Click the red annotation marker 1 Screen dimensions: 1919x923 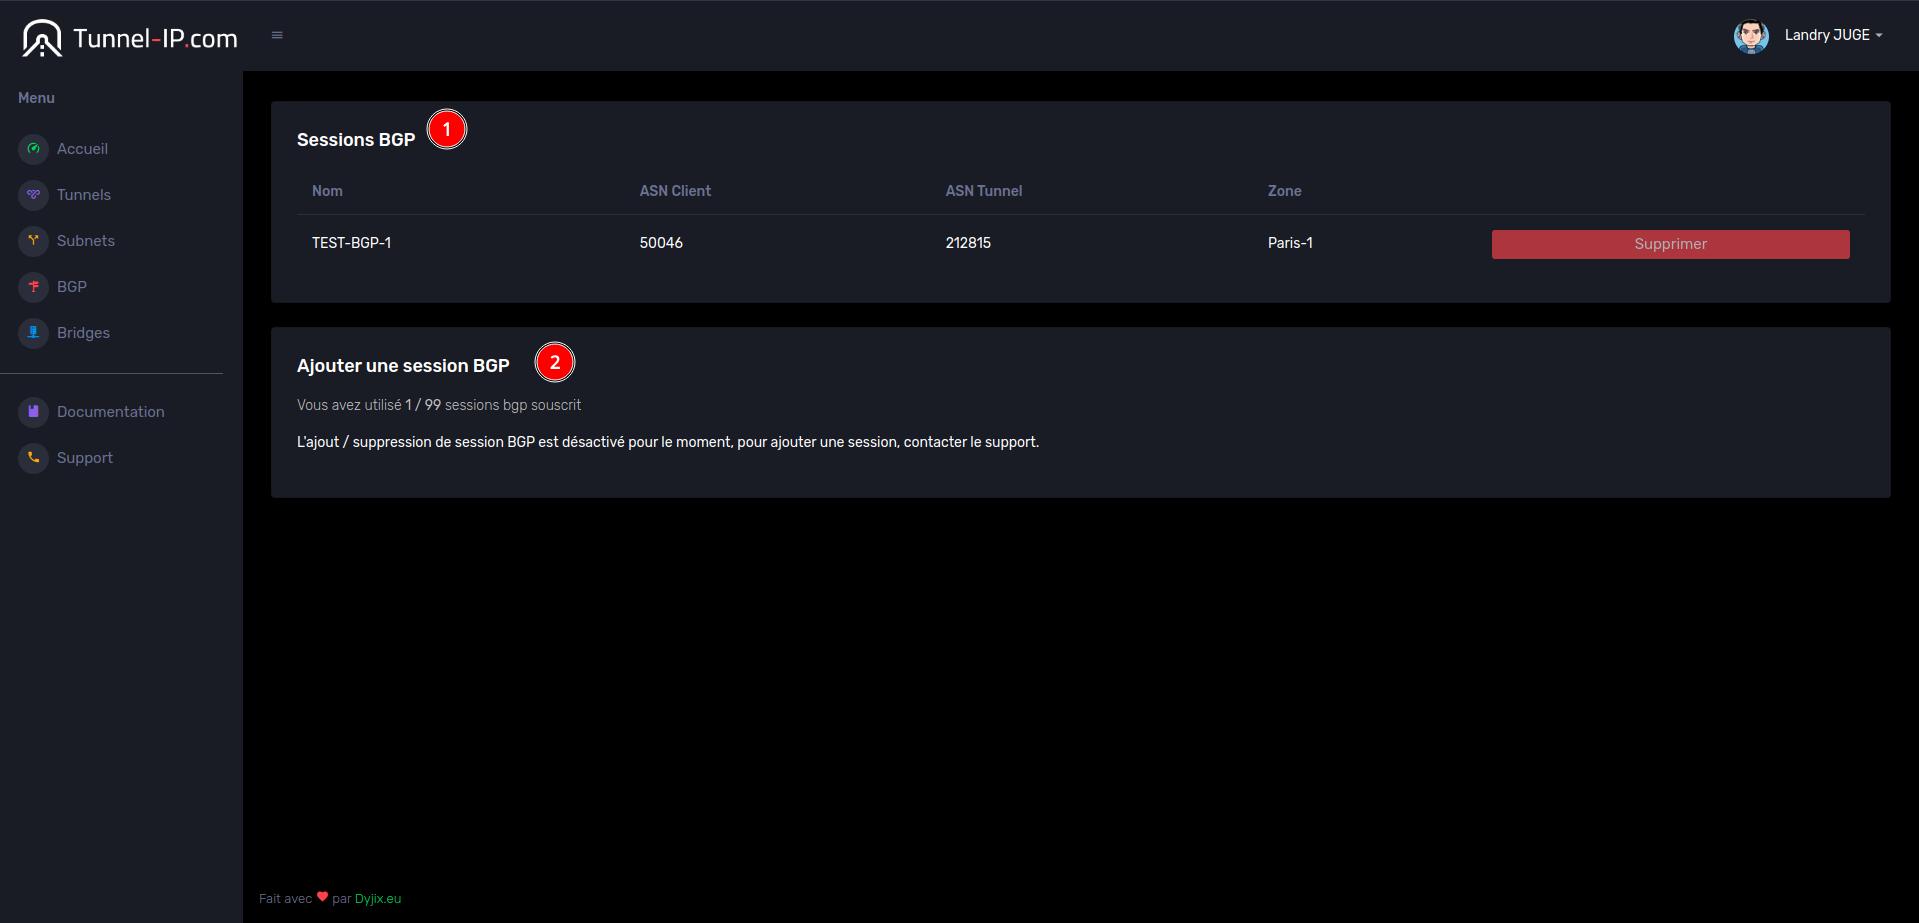point(447,130)
